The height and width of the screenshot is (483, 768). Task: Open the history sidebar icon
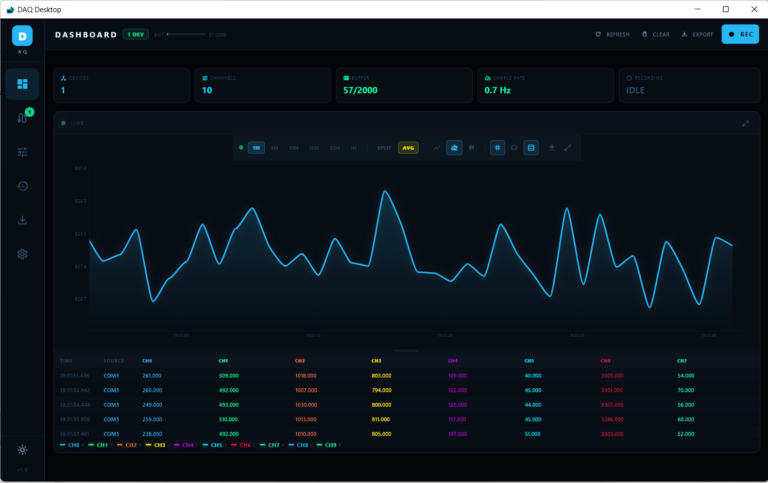click(x=22, y=186)
